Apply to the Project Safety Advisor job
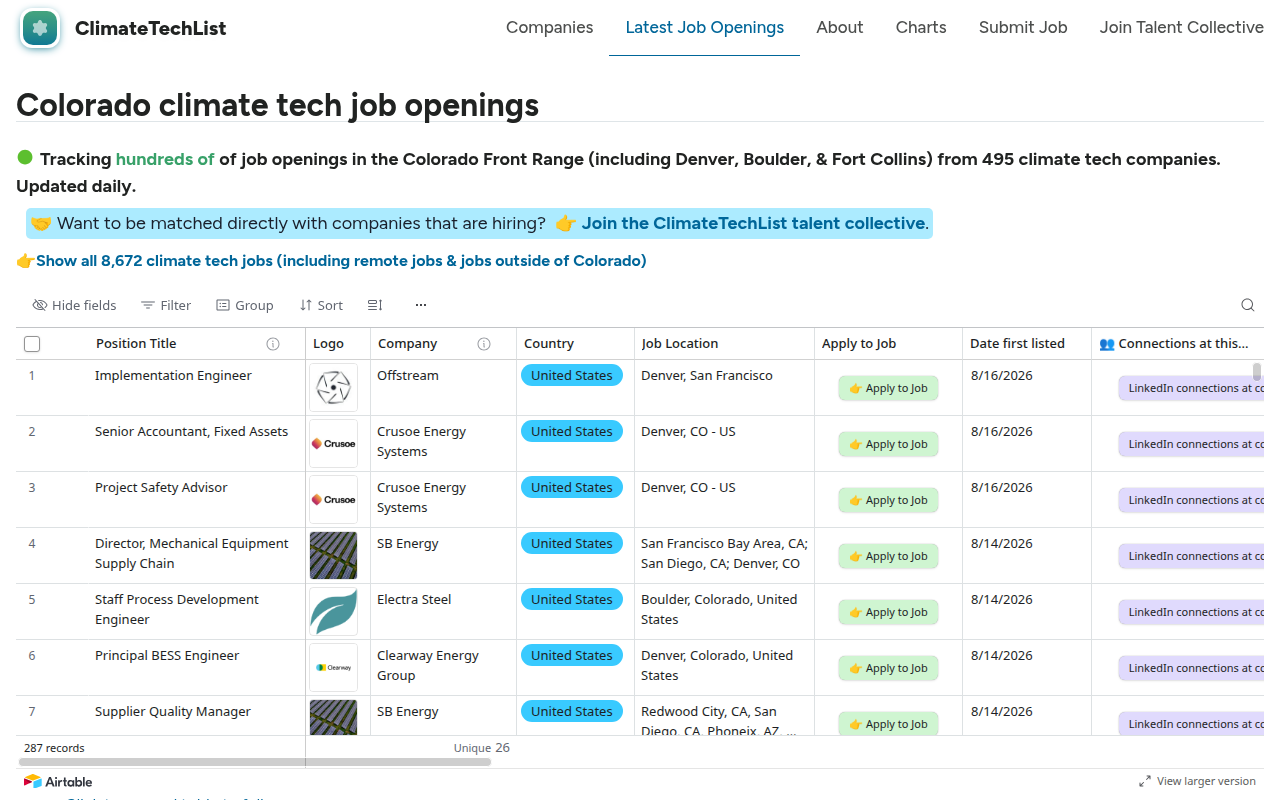The height and width of the screenshot is (800, 1280). [x=888, y=500]
